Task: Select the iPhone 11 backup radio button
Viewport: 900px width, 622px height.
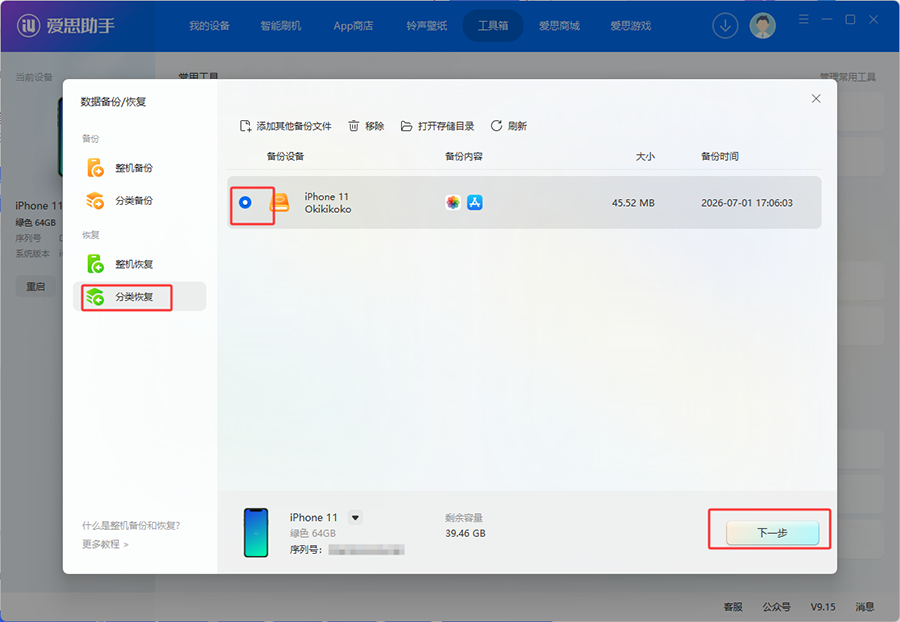Action: [245, 203]
